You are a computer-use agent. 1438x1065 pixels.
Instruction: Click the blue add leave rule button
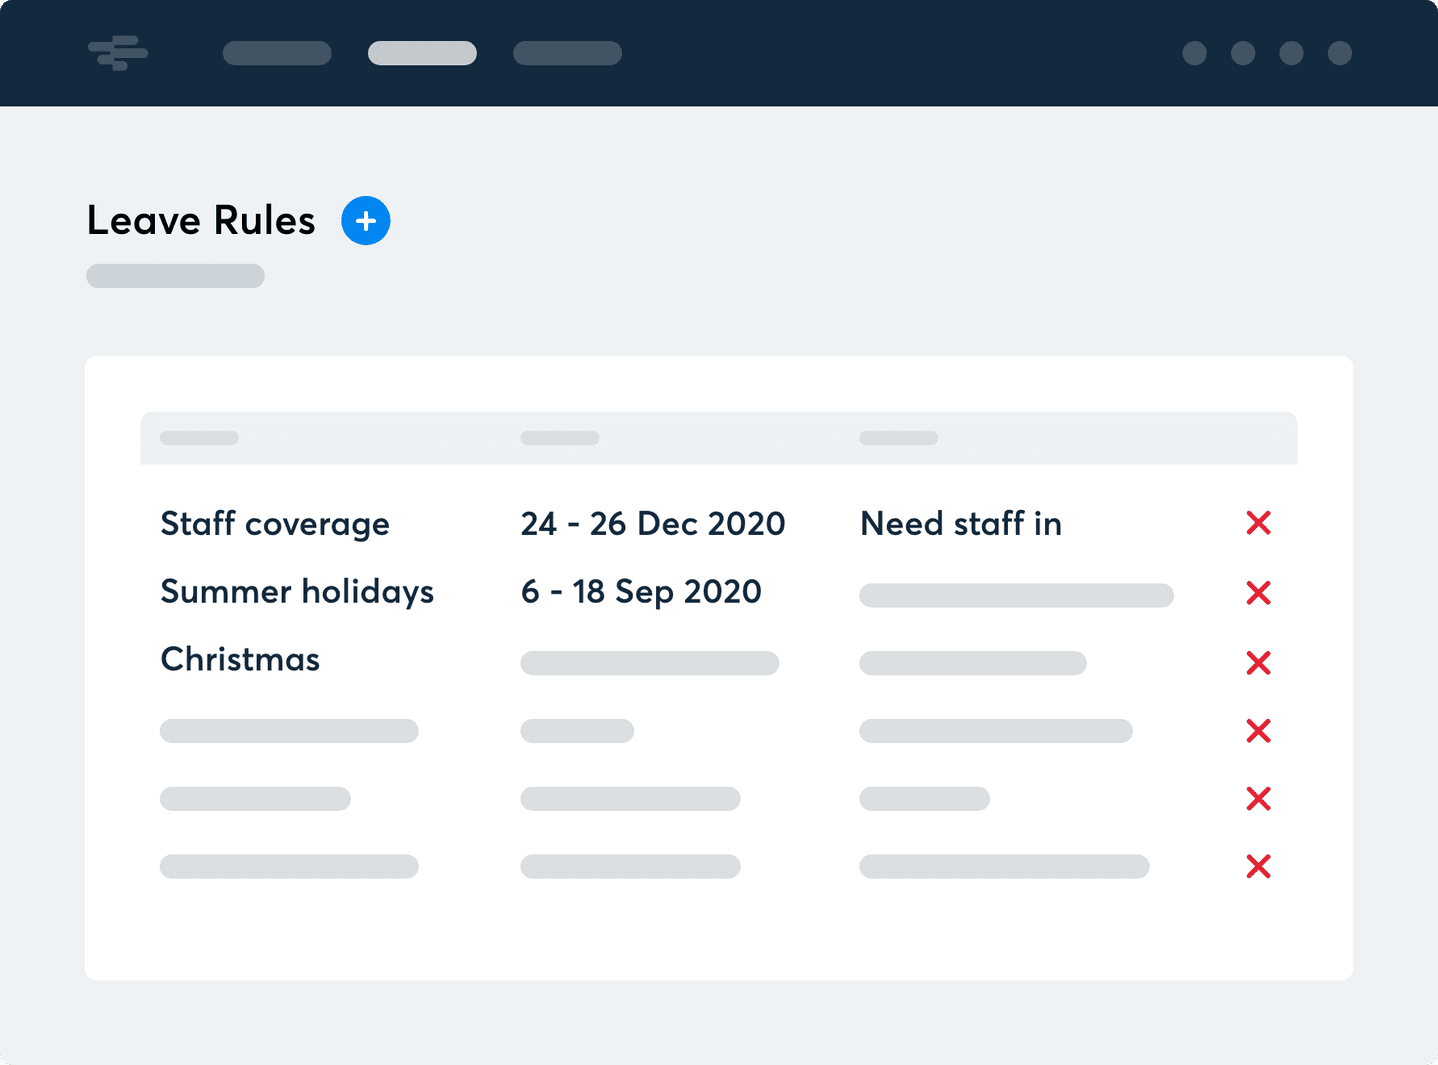click(x=365, y=221)
